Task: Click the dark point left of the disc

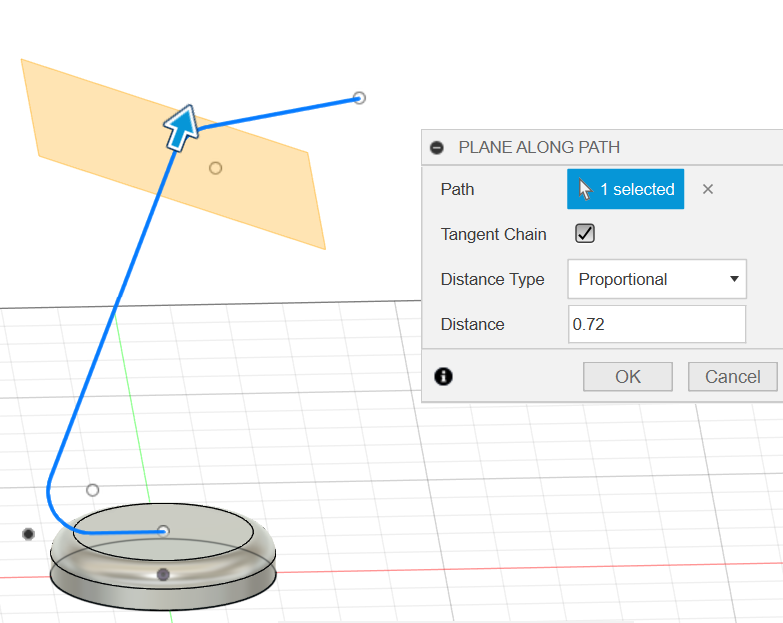Action: [x=28, y=535]
